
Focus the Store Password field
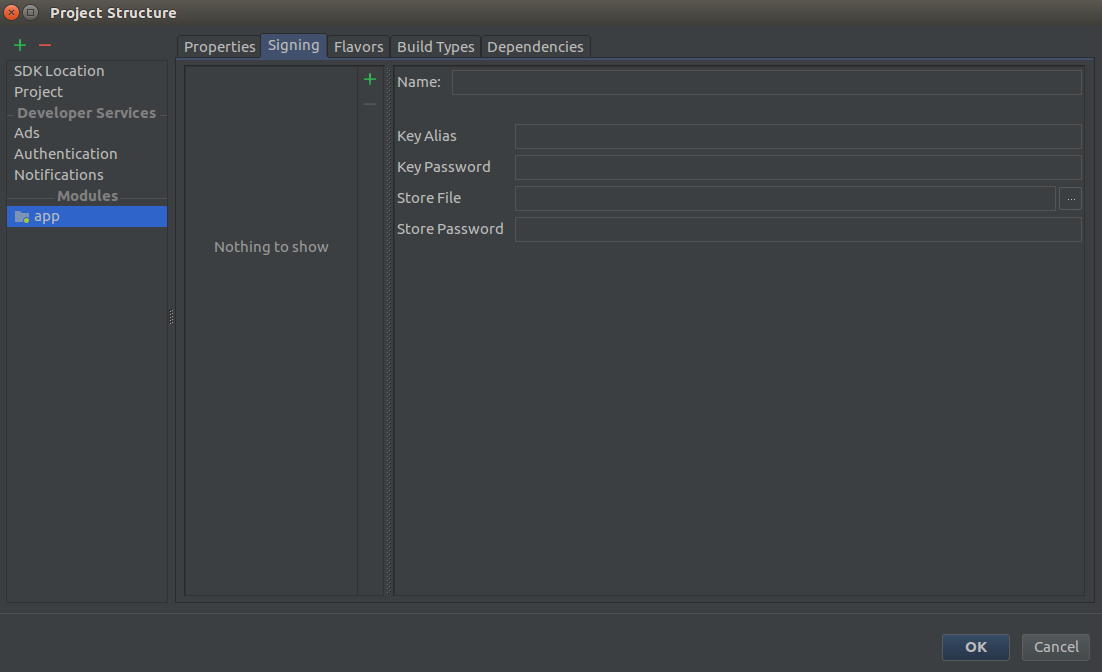[798, 229]
